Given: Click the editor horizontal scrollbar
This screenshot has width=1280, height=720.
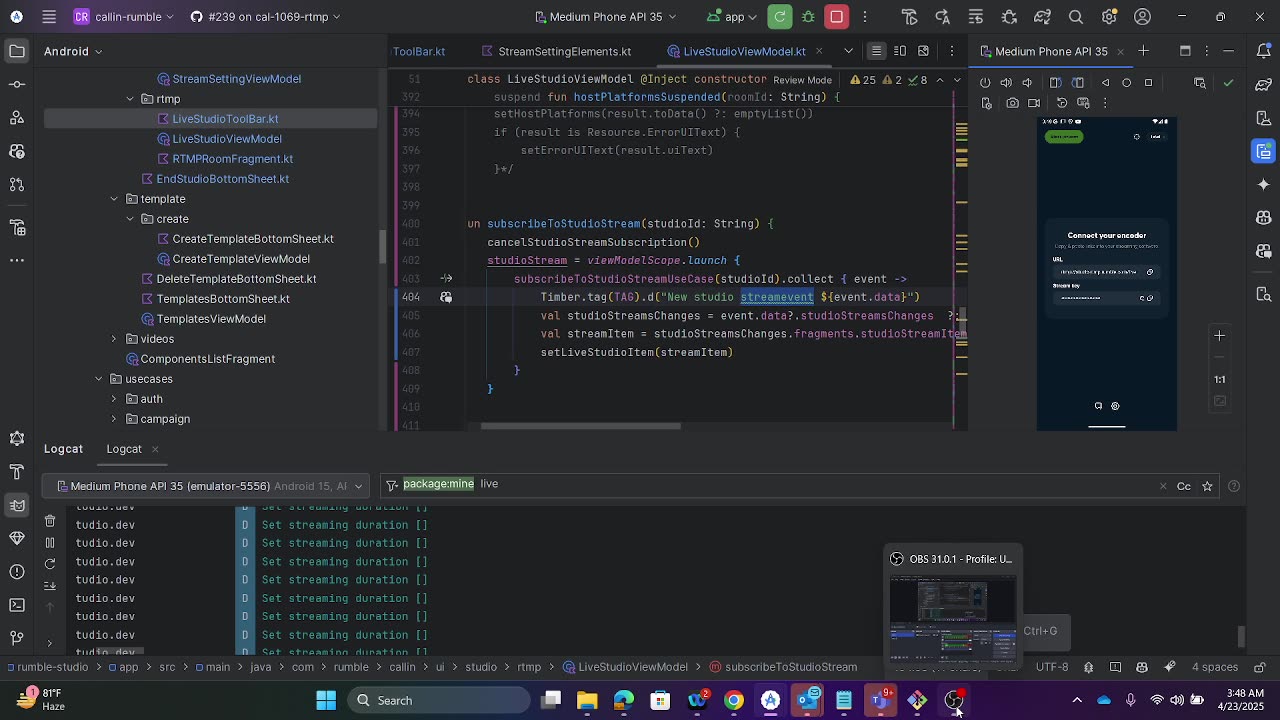Looking at the screenshot, I should (x=580, y=426).
